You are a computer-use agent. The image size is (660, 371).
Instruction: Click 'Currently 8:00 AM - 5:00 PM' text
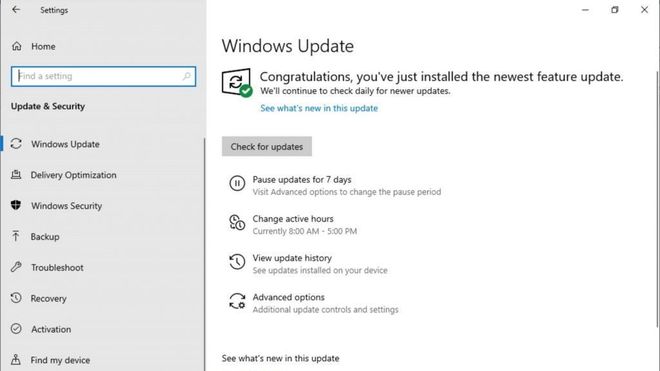[x=305, y=231]
